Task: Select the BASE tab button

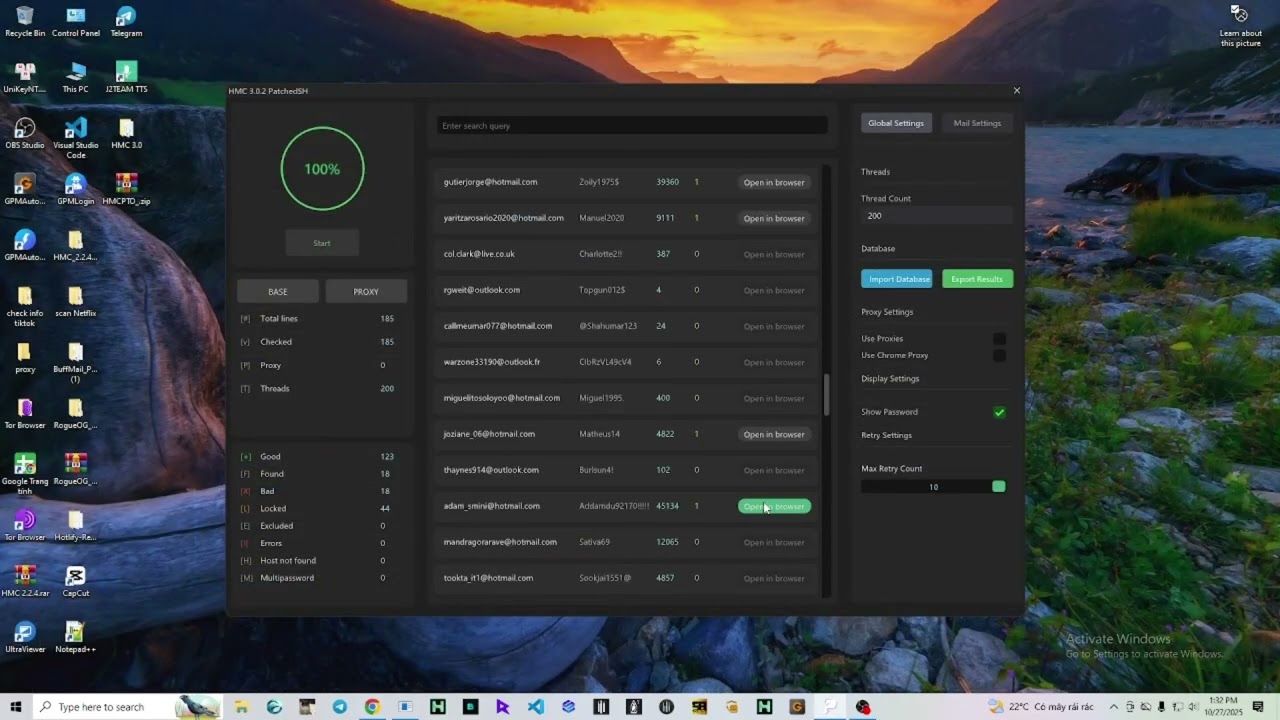Action: click(278, 291)
